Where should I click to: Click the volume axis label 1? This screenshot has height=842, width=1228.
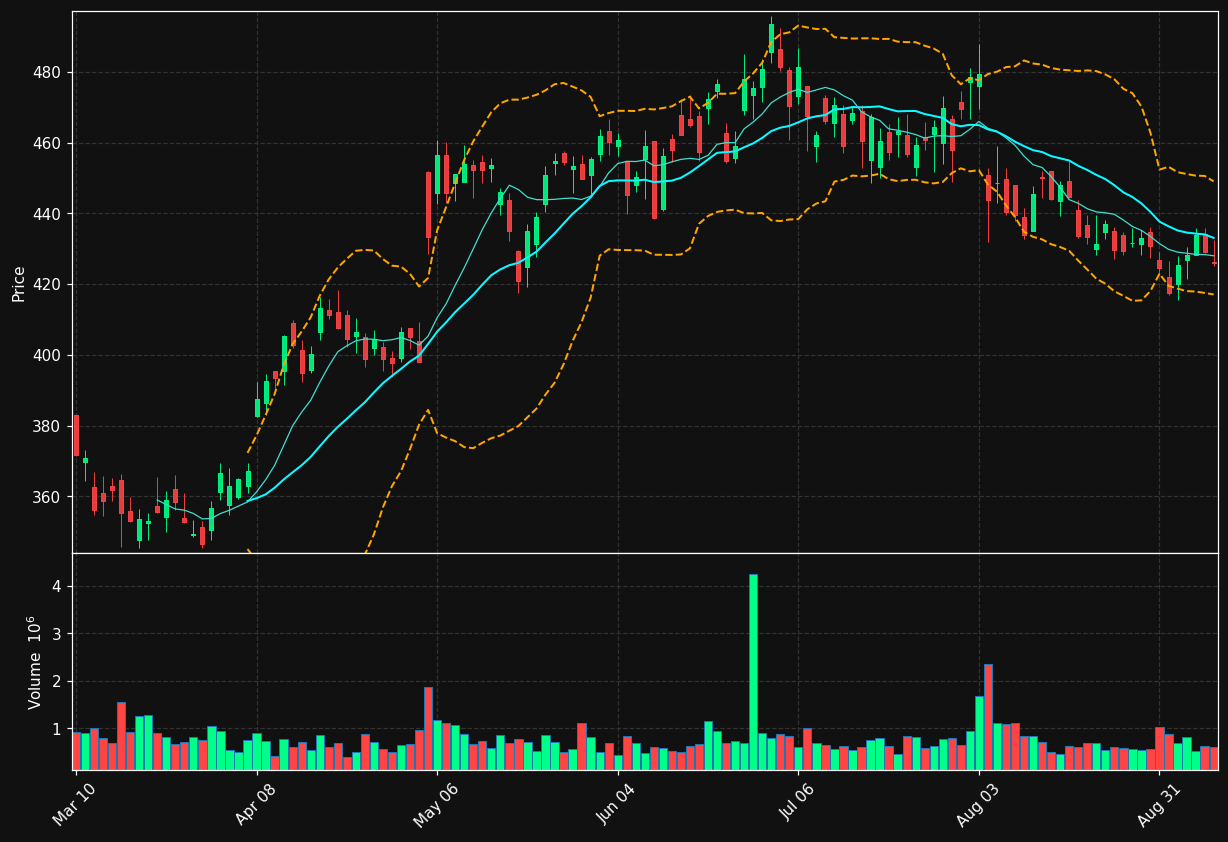(57, 730)
